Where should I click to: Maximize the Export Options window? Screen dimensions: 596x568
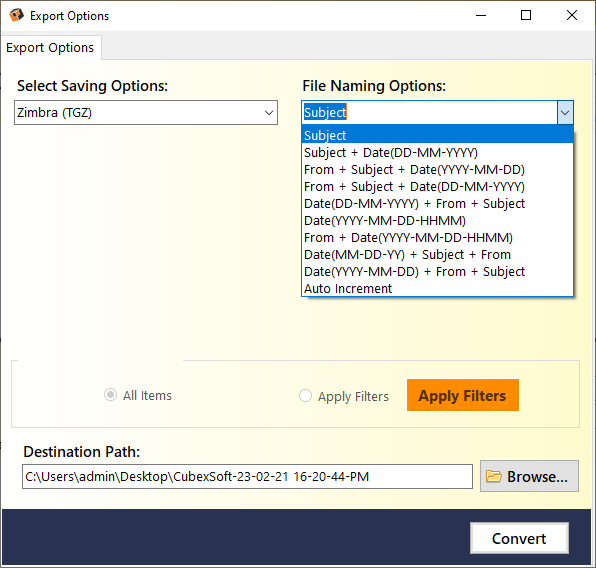[526, 16]
